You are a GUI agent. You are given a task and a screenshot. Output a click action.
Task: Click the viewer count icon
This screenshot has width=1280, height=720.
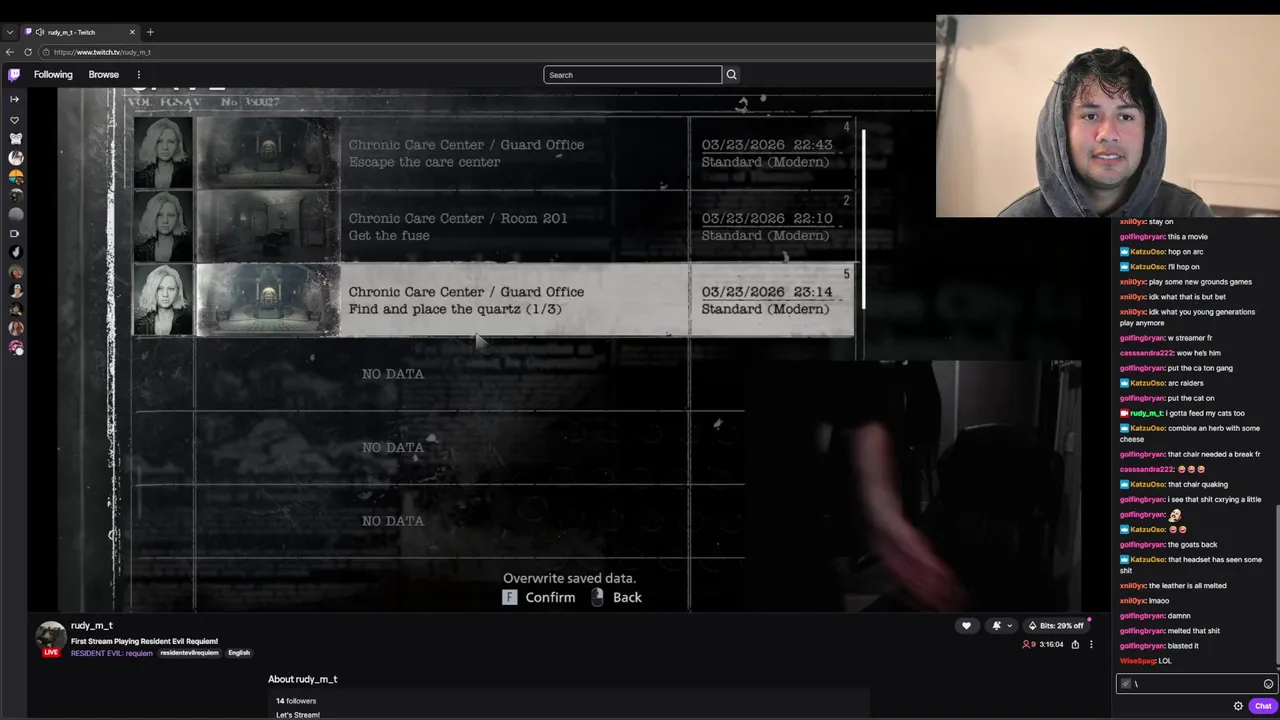tap(1027, 645)
